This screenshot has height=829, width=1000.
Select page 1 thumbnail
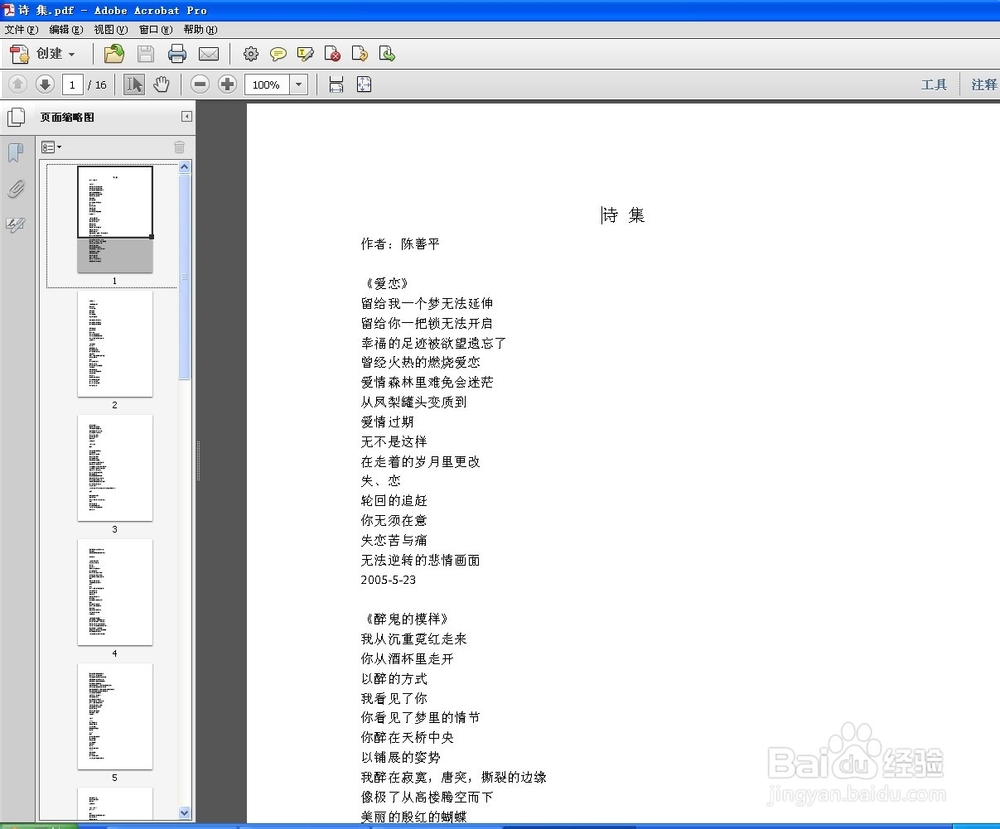tap(115, 219)
